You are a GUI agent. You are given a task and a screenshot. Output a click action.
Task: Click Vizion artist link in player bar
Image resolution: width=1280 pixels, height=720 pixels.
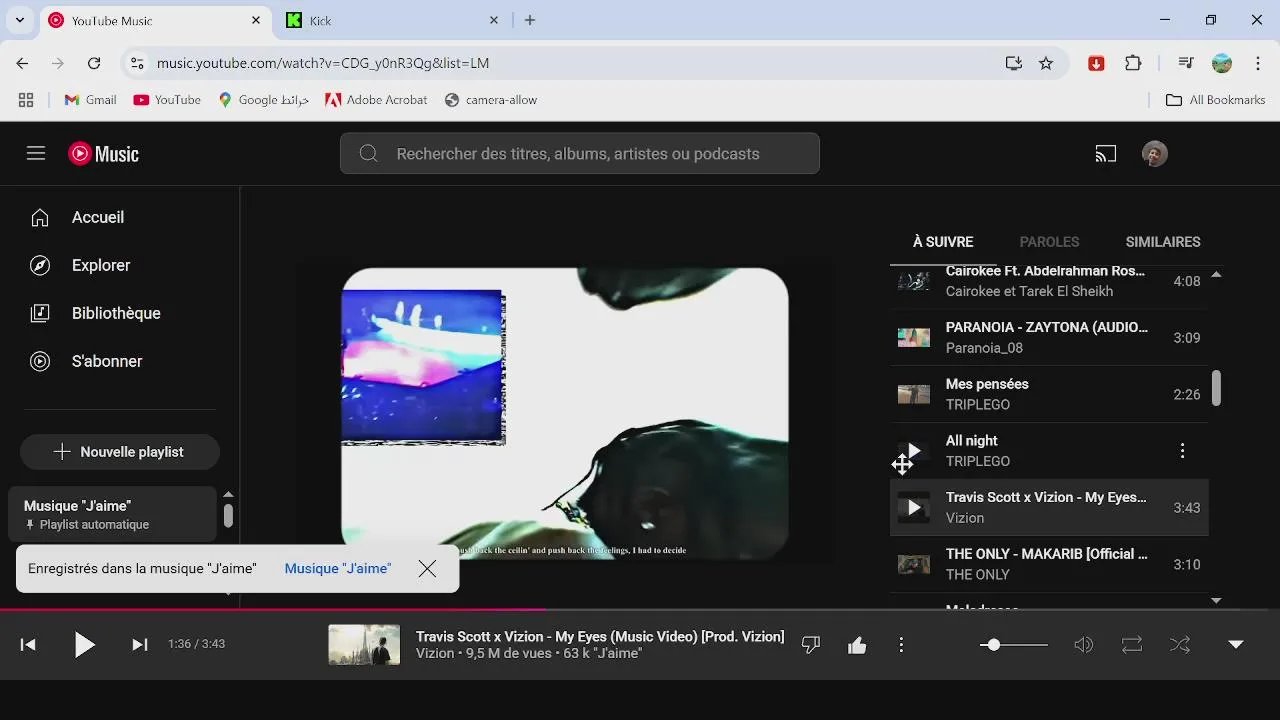pyautogui.click(x=435, y=654)
